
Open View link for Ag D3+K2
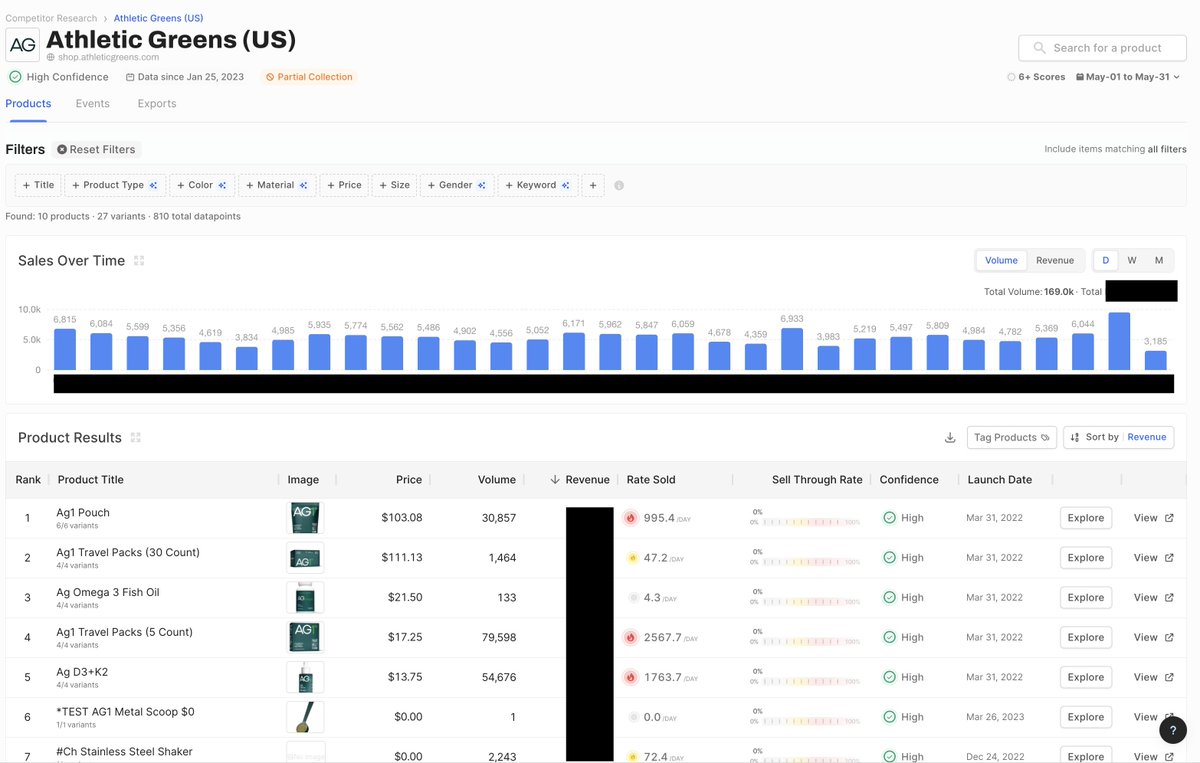pos(1151,677)
